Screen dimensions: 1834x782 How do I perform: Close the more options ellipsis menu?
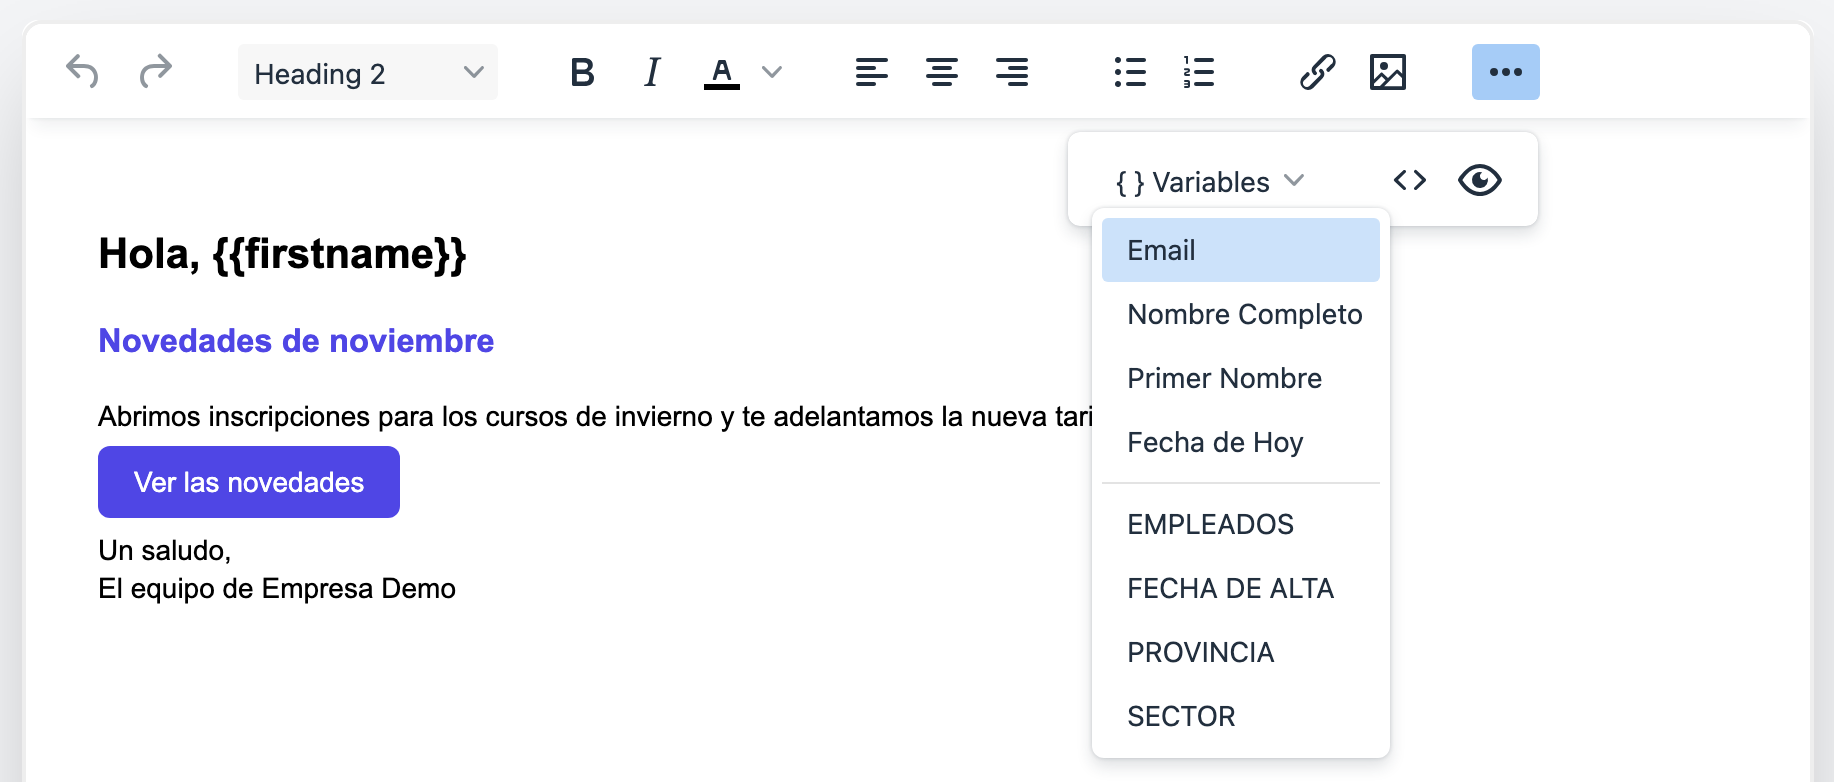click(1506, 72)
